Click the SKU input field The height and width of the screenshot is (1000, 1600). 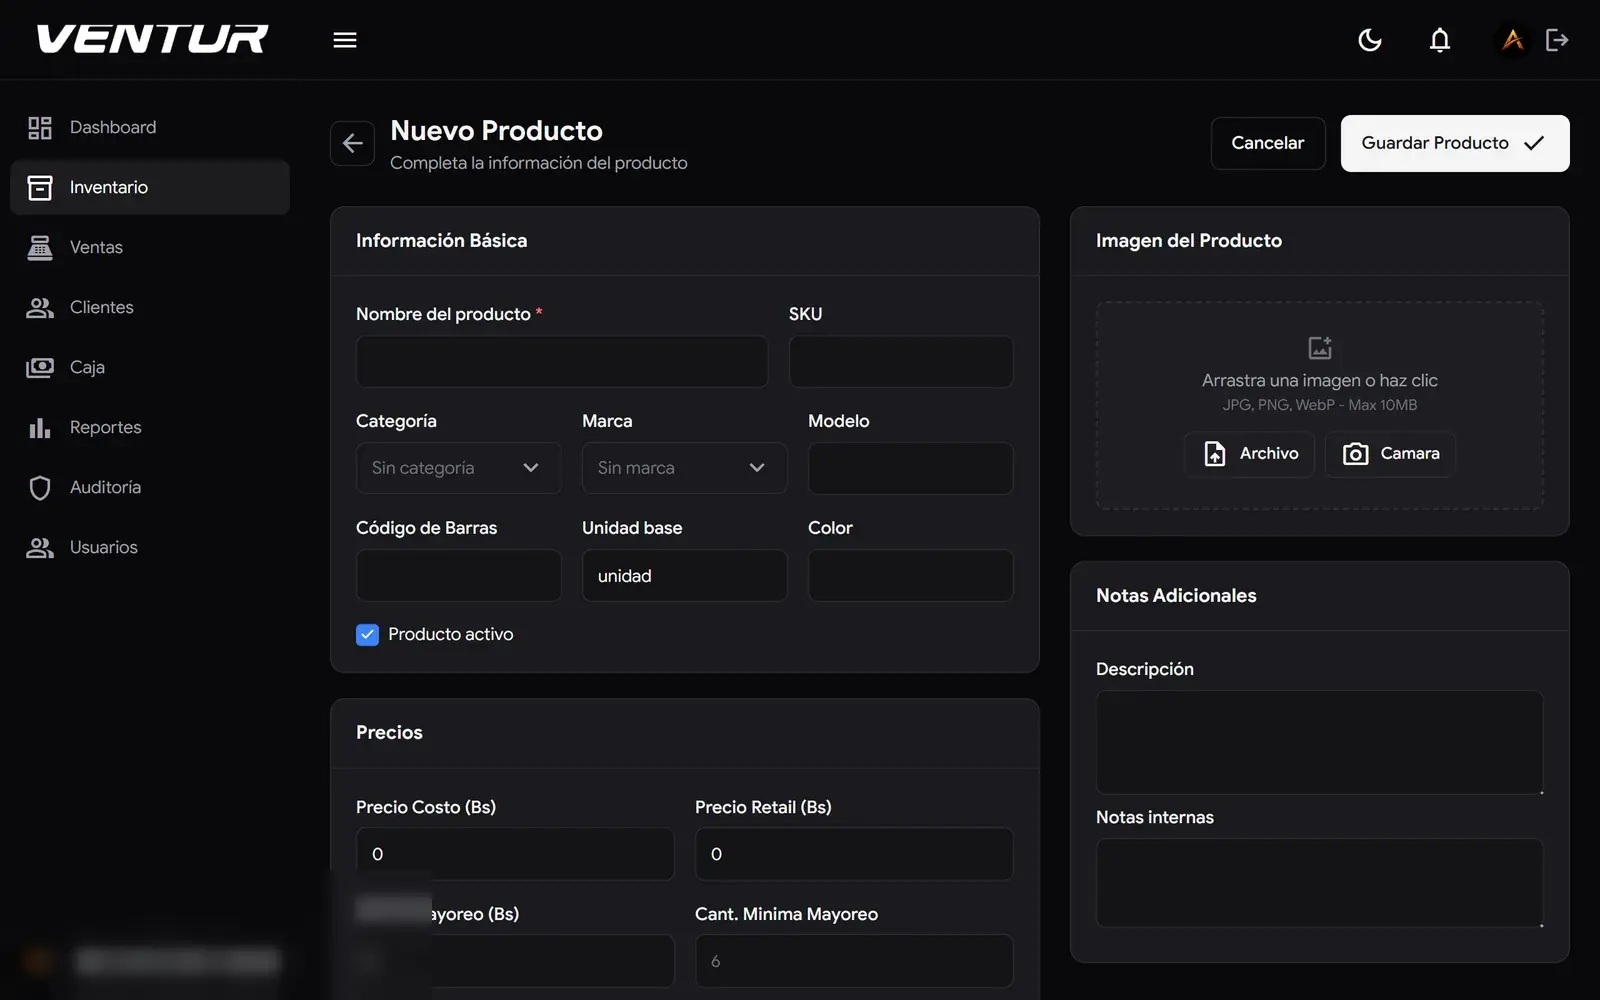pyautogui.click(x=901, y=361)
